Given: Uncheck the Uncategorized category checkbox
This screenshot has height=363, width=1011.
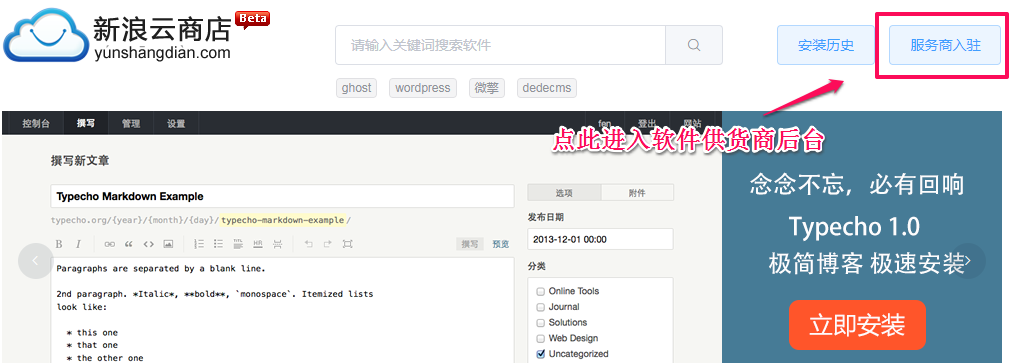Looking at the screenshot, I should (541, 353).
